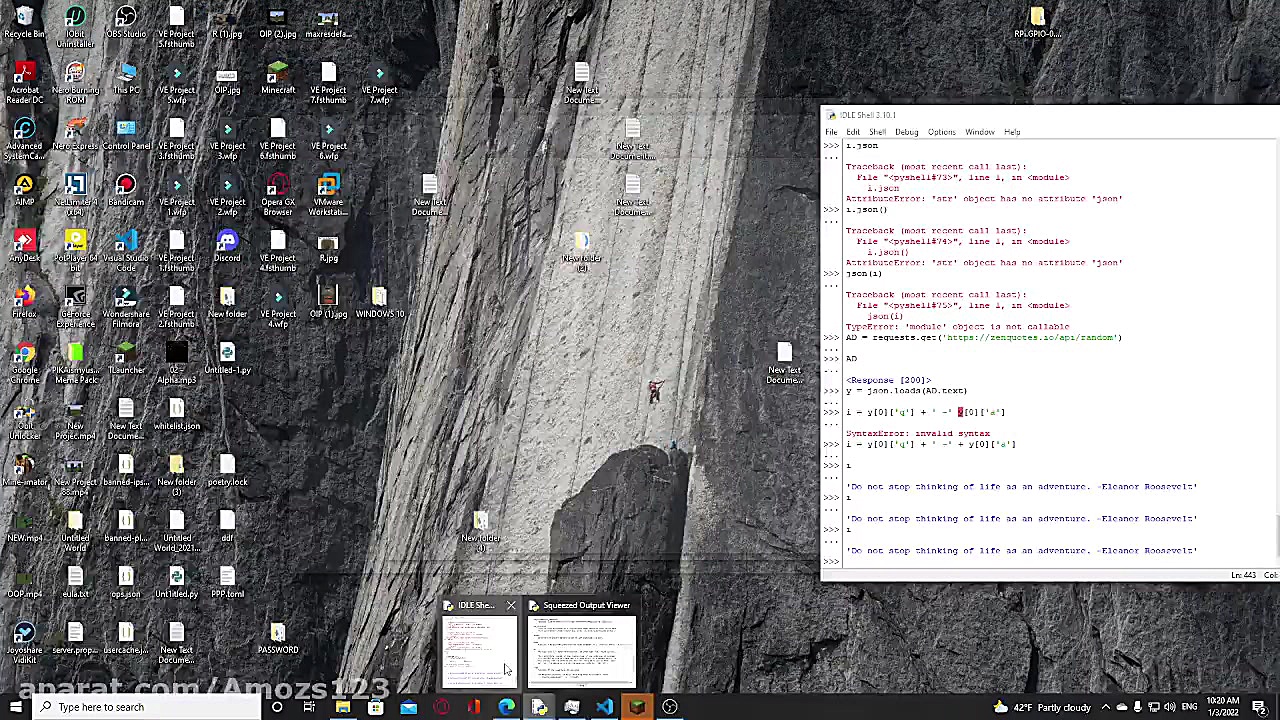Click Visual Studio Code in the taskbar
Image resolution: width=1280 pixels, height=720 pixels.
click(x=604, y=707)
